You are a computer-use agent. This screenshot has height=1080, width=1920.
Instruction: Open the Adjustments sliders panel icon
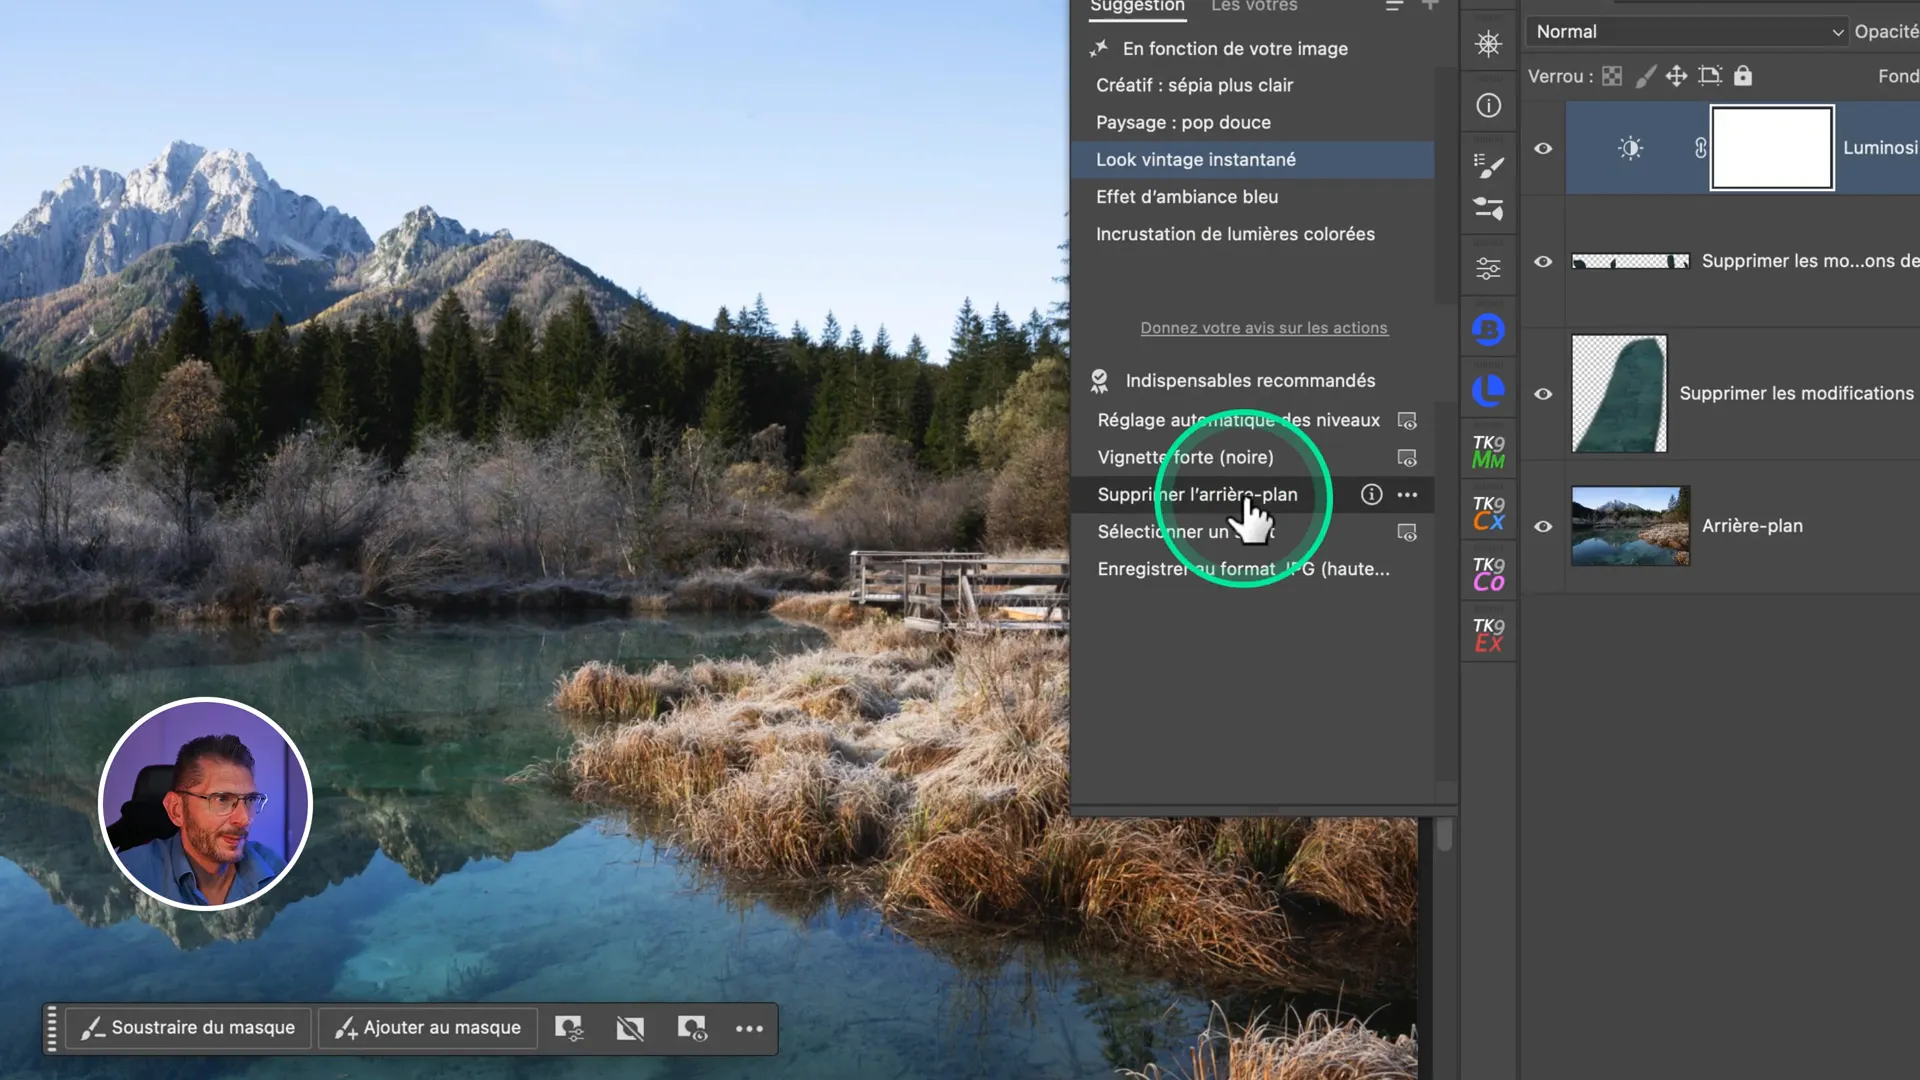click(x=1488, y=269)
